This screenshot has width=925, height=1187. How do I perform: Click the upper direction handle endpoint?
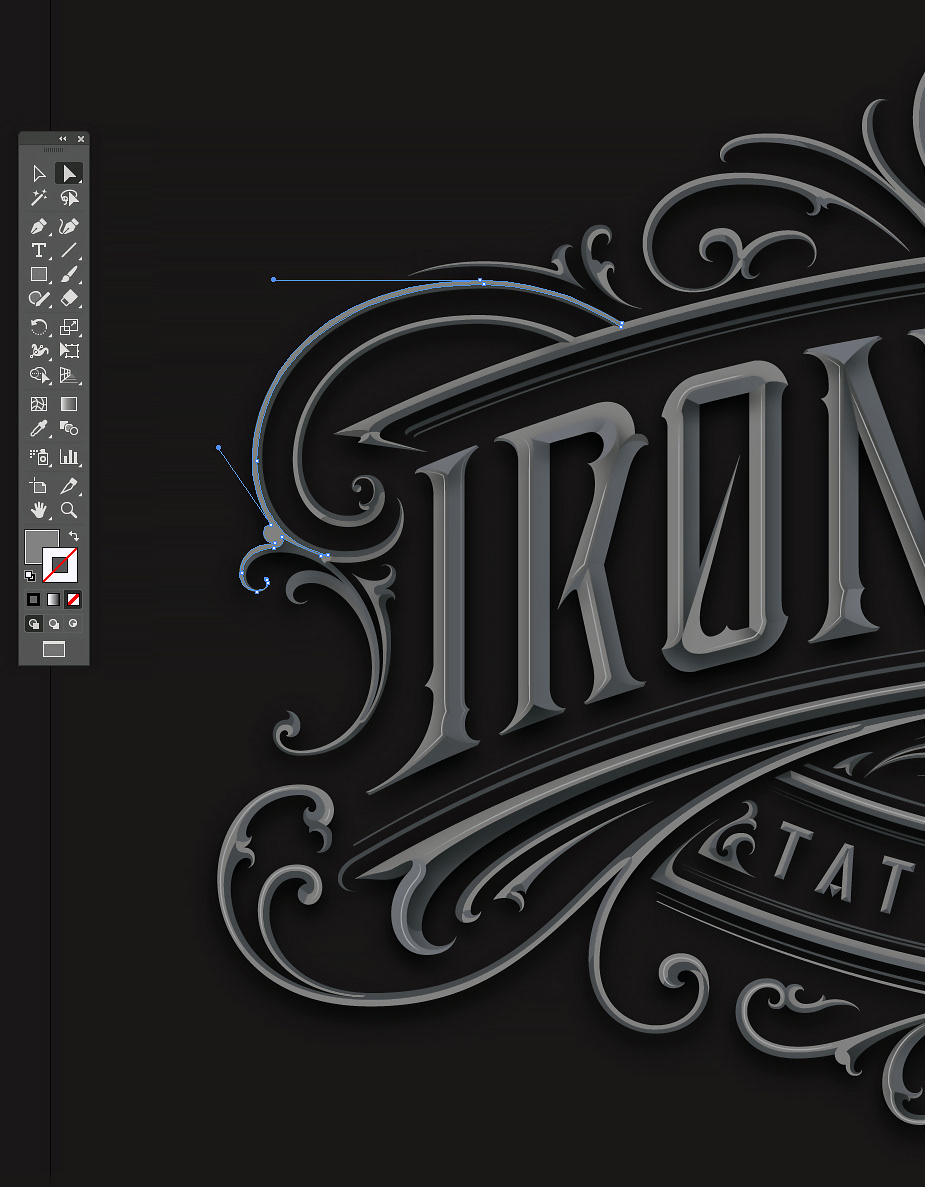(273, 280)
